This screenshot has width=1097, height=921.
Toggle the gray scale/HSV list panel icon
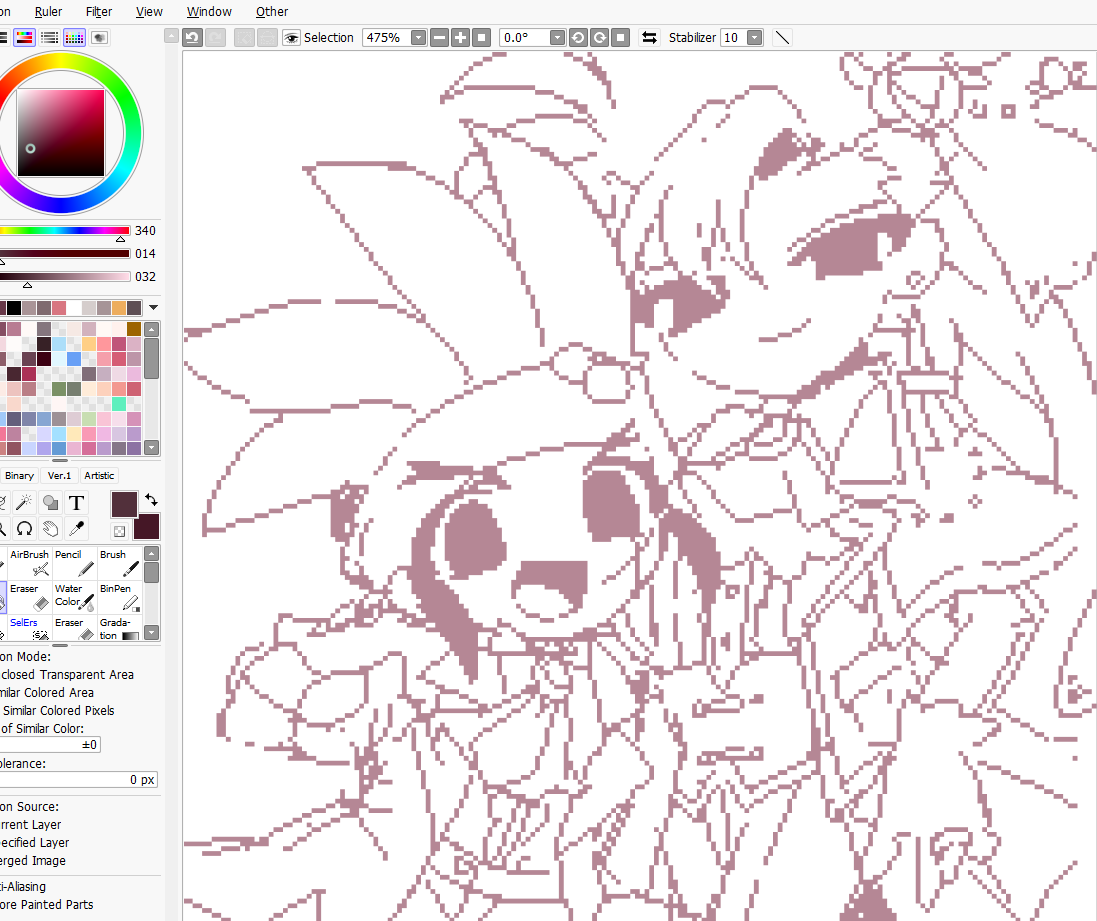[50, 37]
